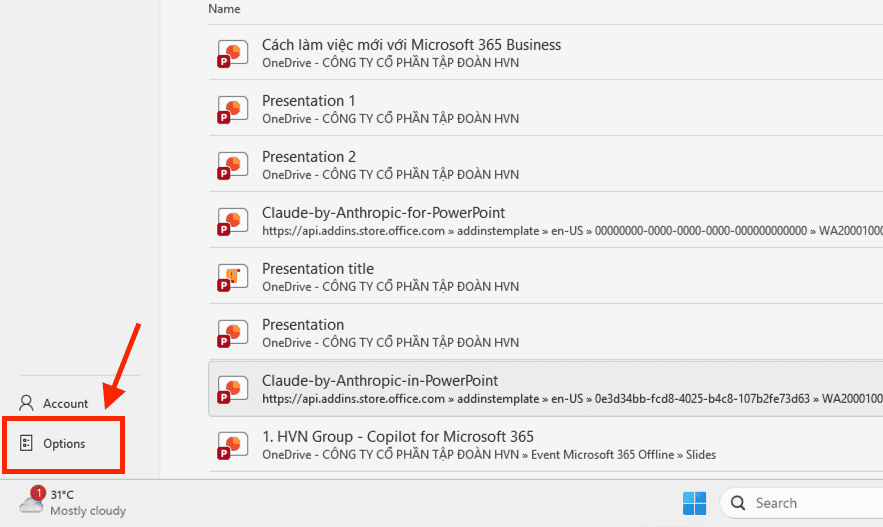The width and height of the screenshot is (883, 527).
Task: Click the OneDrive path under Presentation title
Action: (390, 287)
